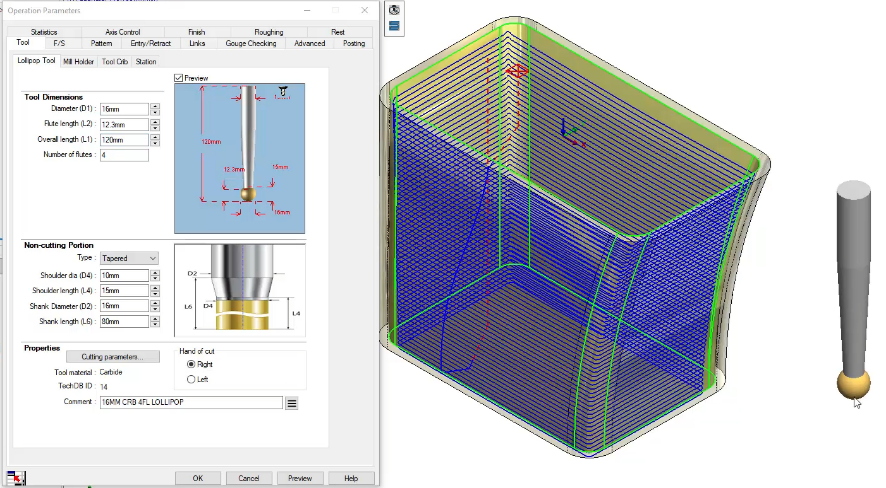Click the Diameter (D1) spinner arrows

tap(155, 109)
